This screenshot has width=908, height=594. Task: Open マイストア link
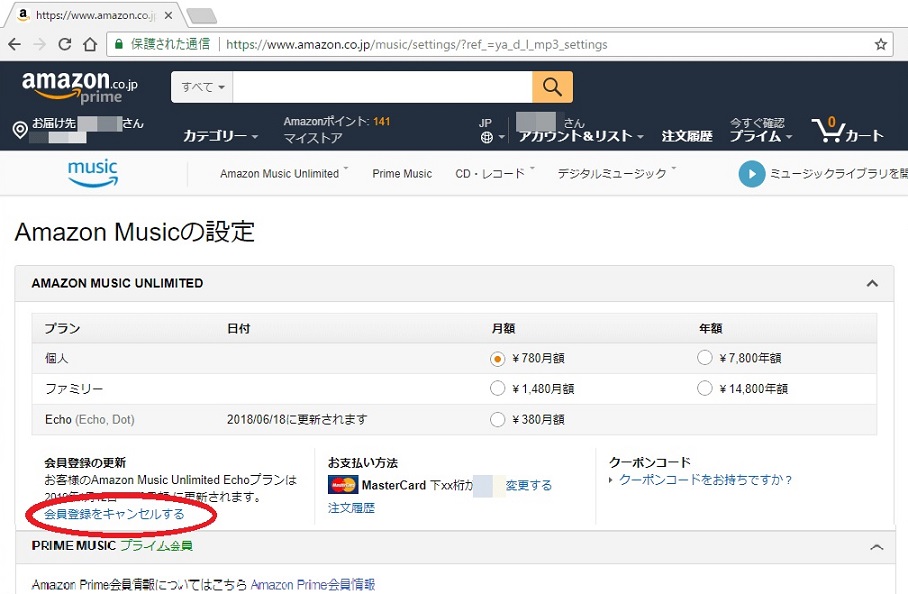click(x=313, y=138)
